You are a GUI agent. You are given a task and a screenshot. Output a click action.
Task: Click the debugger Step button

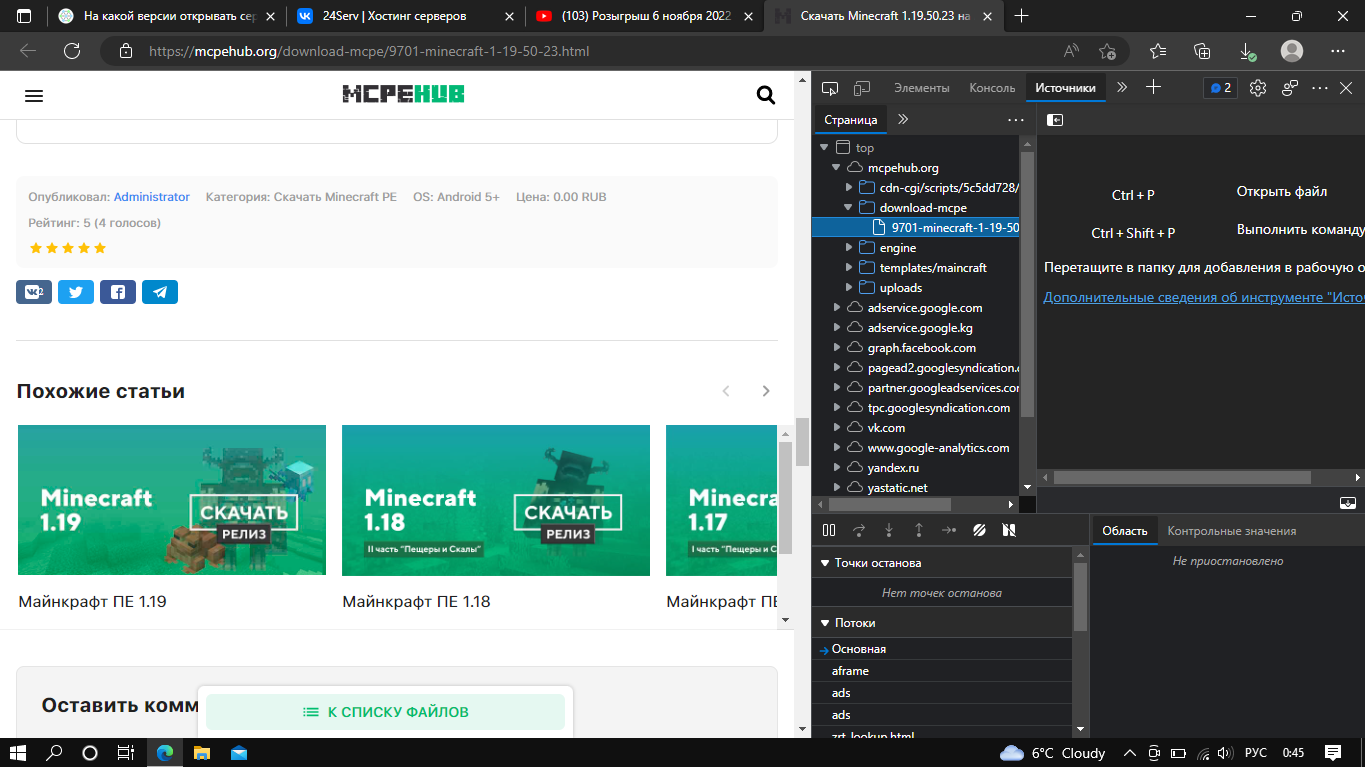[x=949, y=530]
